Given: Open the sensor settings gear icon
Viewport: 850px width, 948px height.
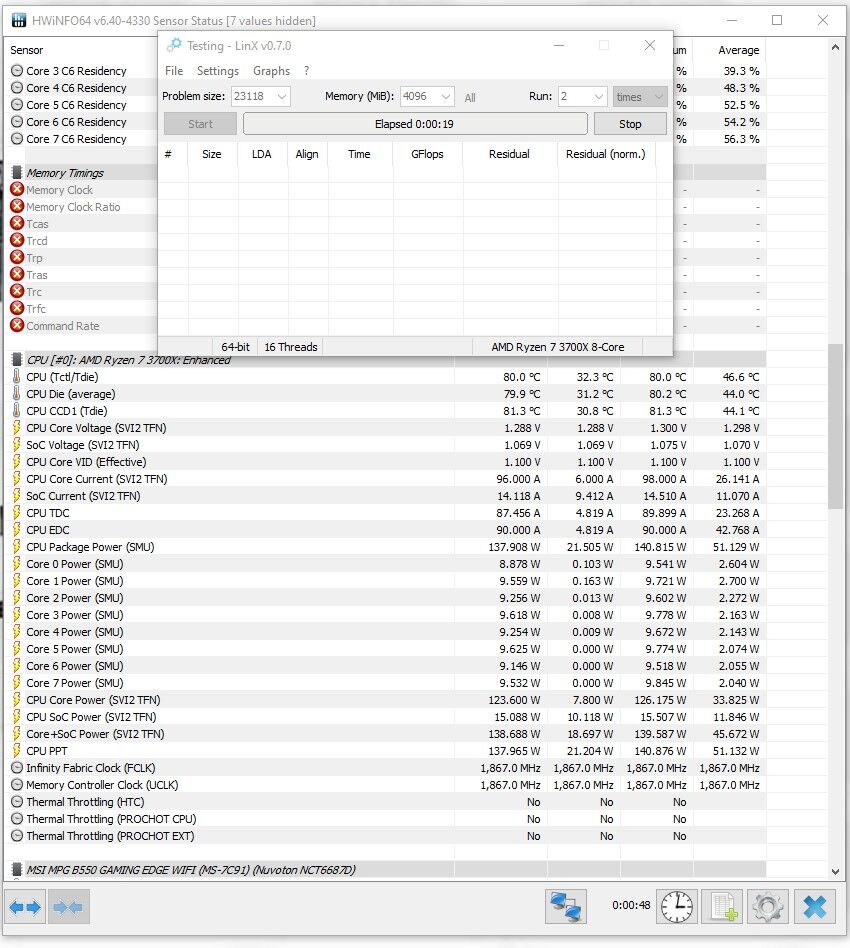Looking at the screenshot, I should coord(768,906).
